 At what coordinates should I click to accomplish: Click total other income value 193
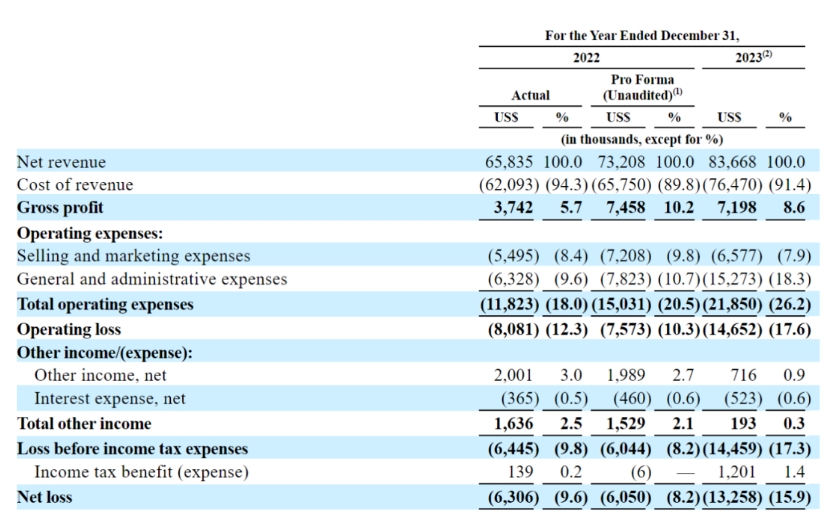tap(743, 424)
